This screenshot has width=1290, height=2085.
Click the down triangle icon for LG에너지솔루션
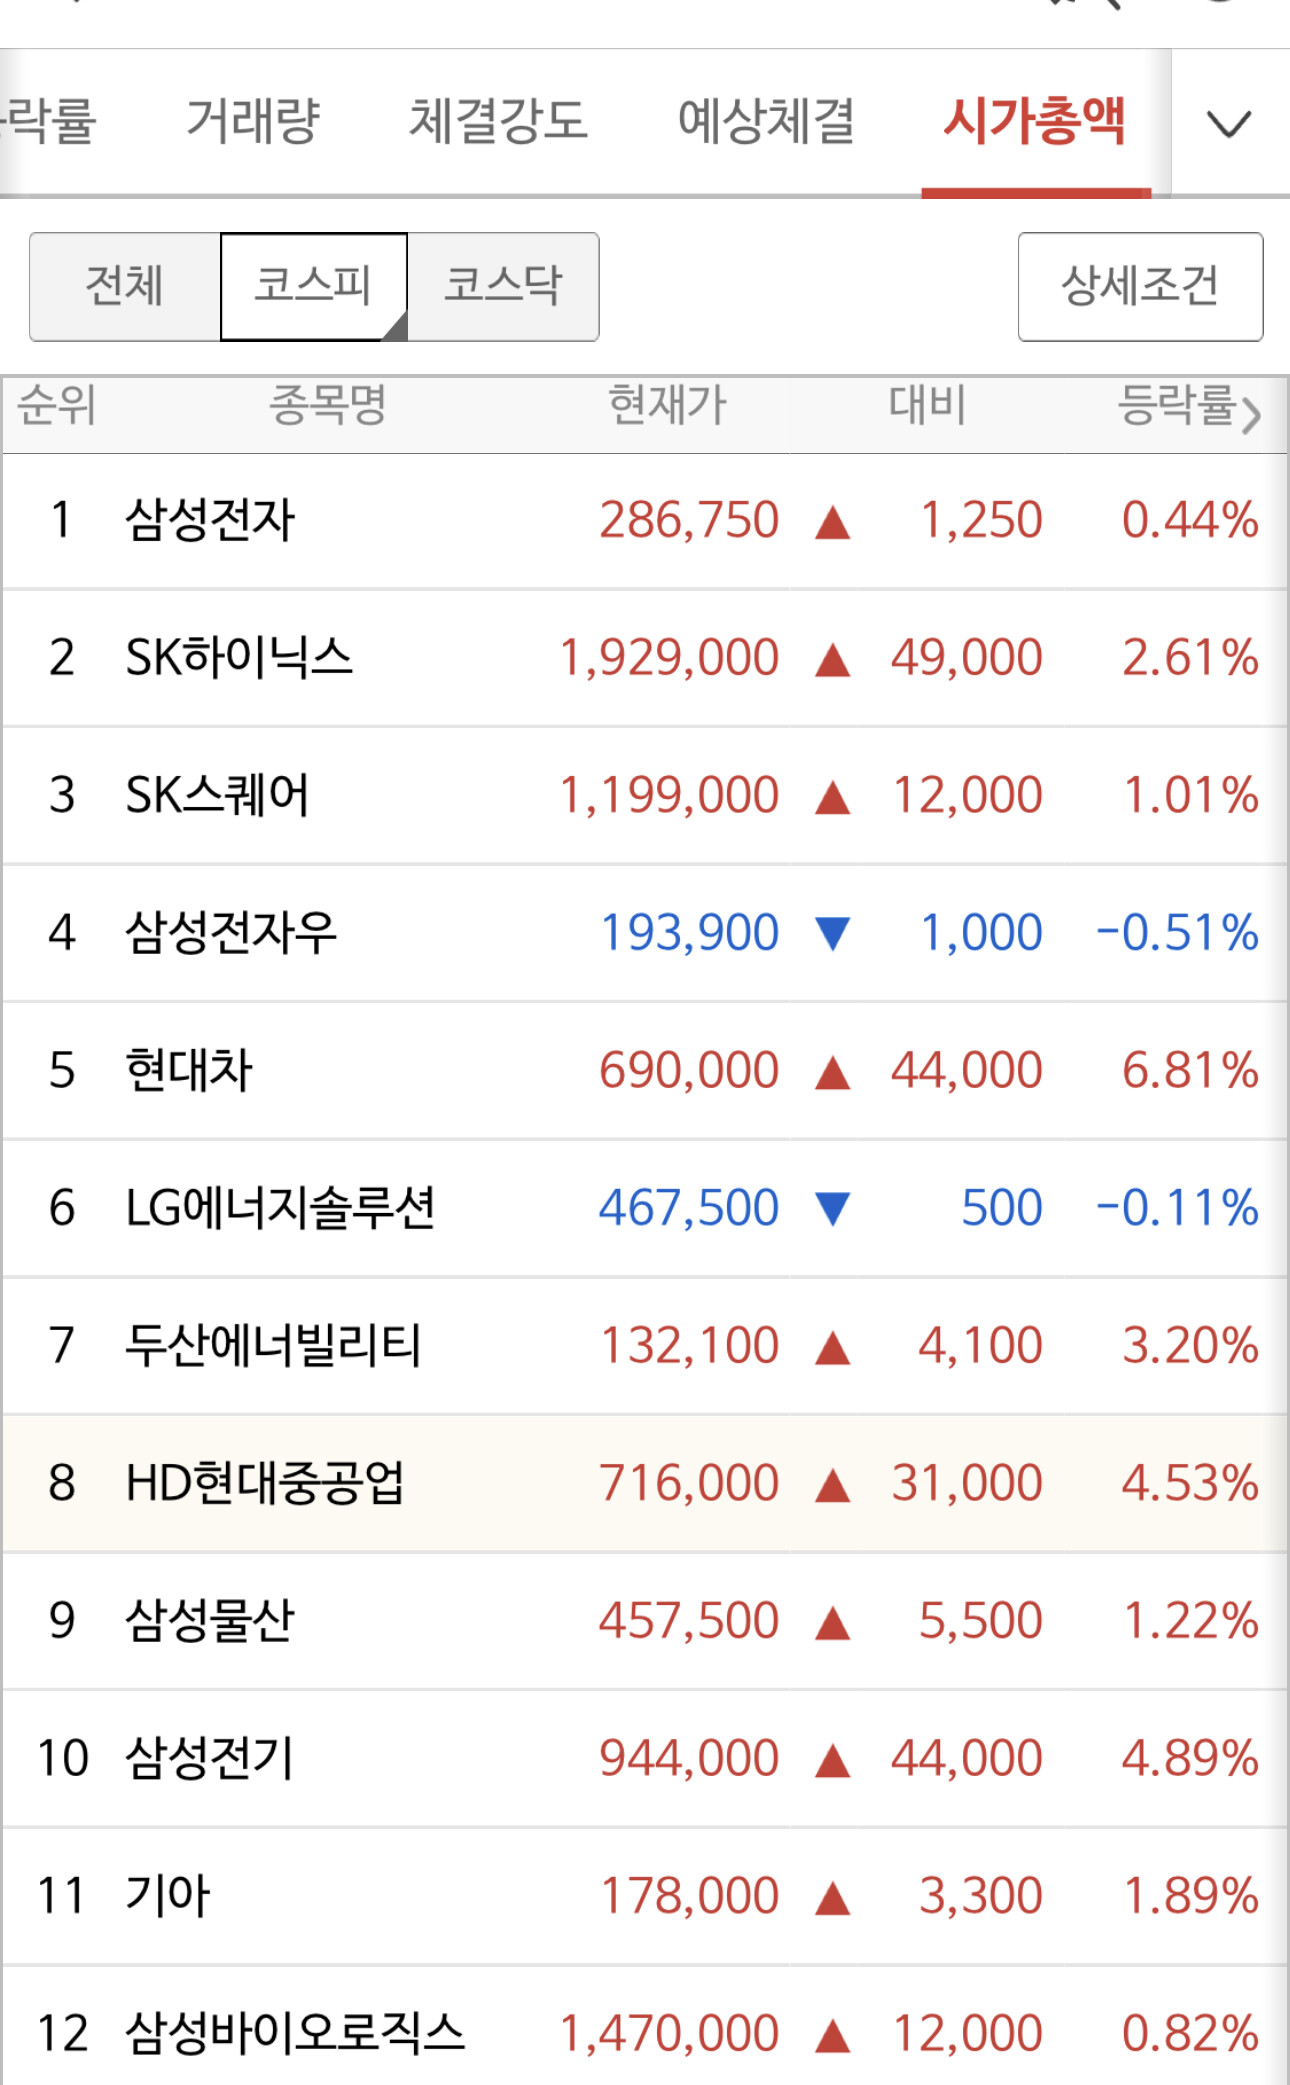pyautogui.click(x=832, y=1208)
